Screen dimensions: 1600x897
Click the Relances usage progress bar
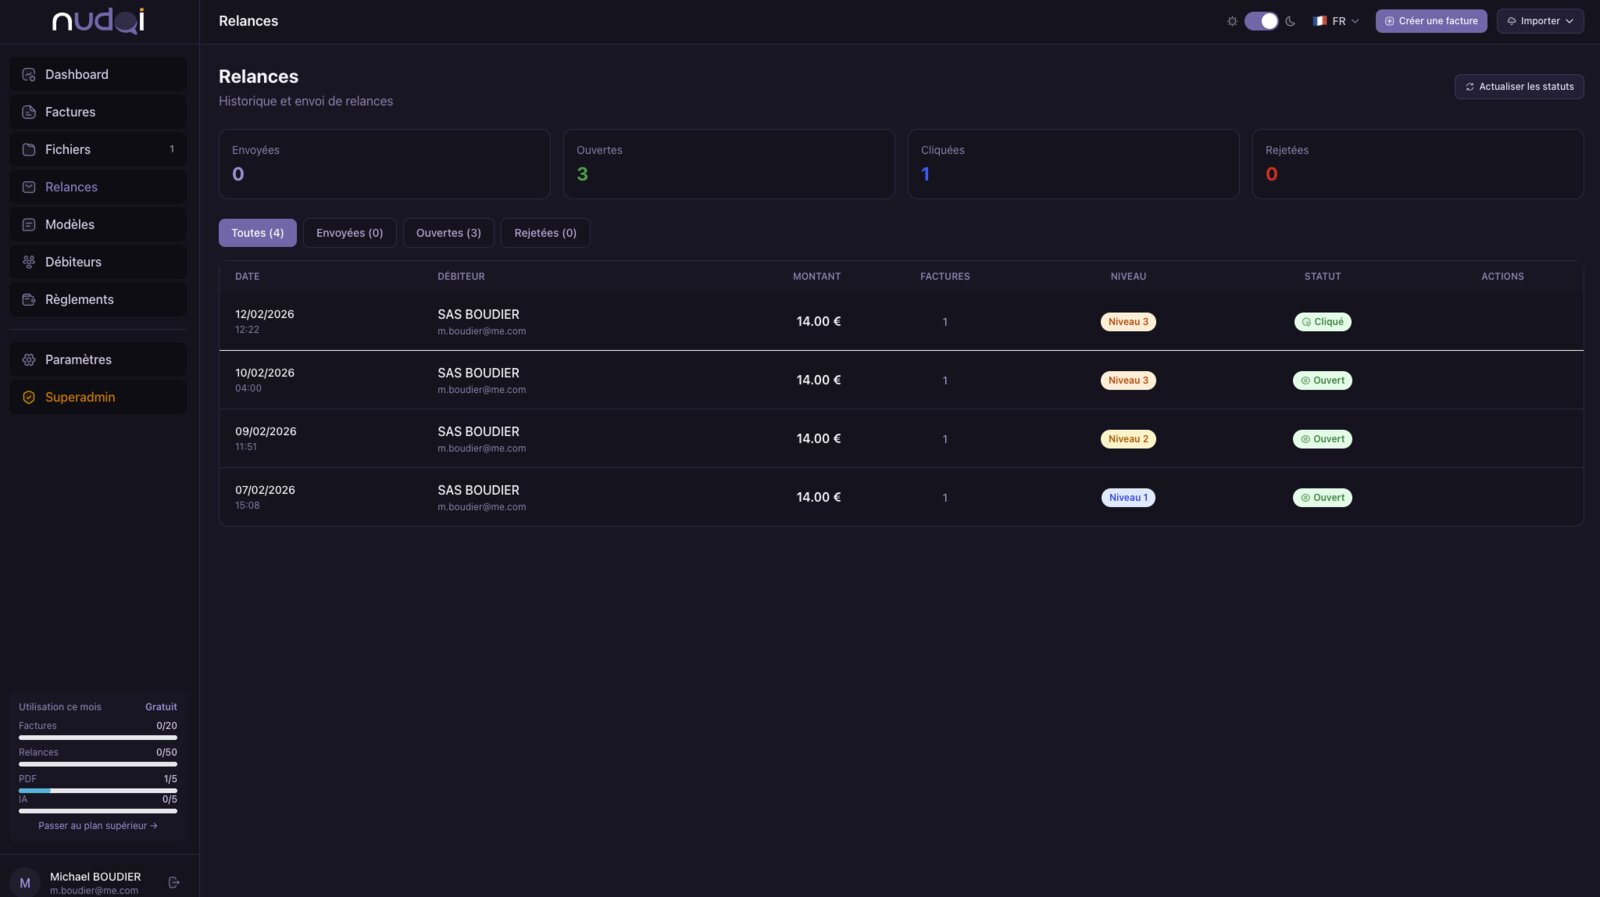click(98, 764)
